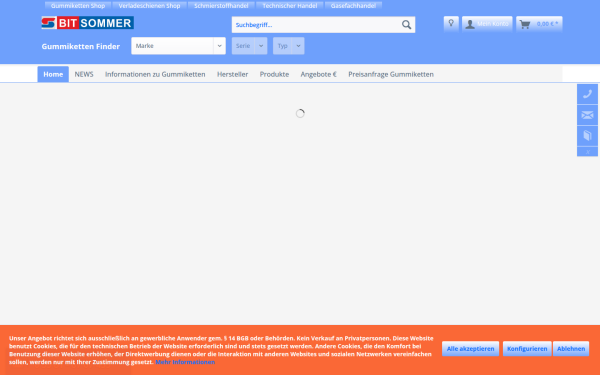Open Preisanfrage Gummiketten navigation item
The image size is (600, 375).
click(x=391, y=74)
